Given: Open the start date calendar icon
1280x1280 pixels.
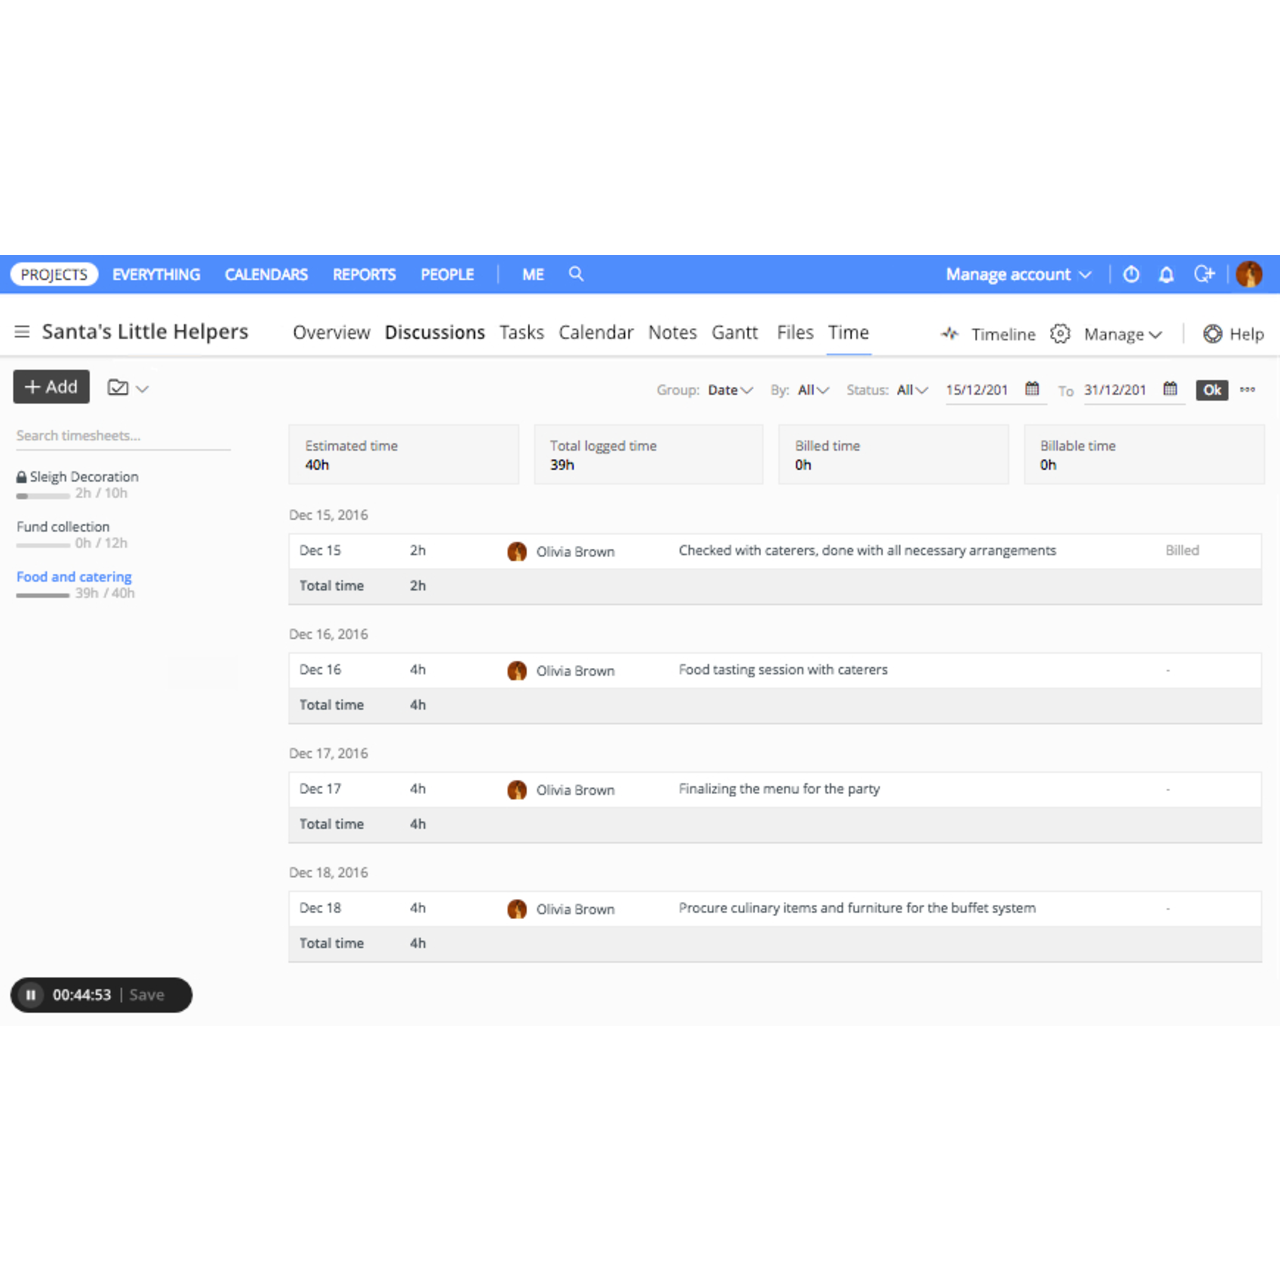Looking at the screenshot, I should 1032,390.
